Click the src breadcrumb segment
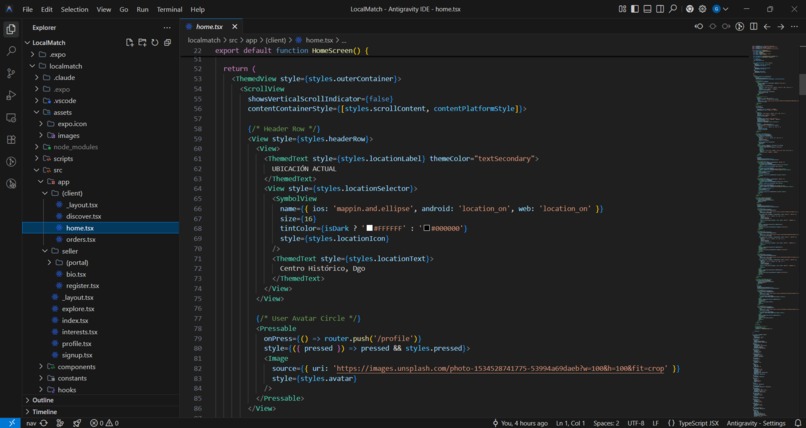This screenshot has width=806, height=428. pyautogui.click(x=233, y=40)
